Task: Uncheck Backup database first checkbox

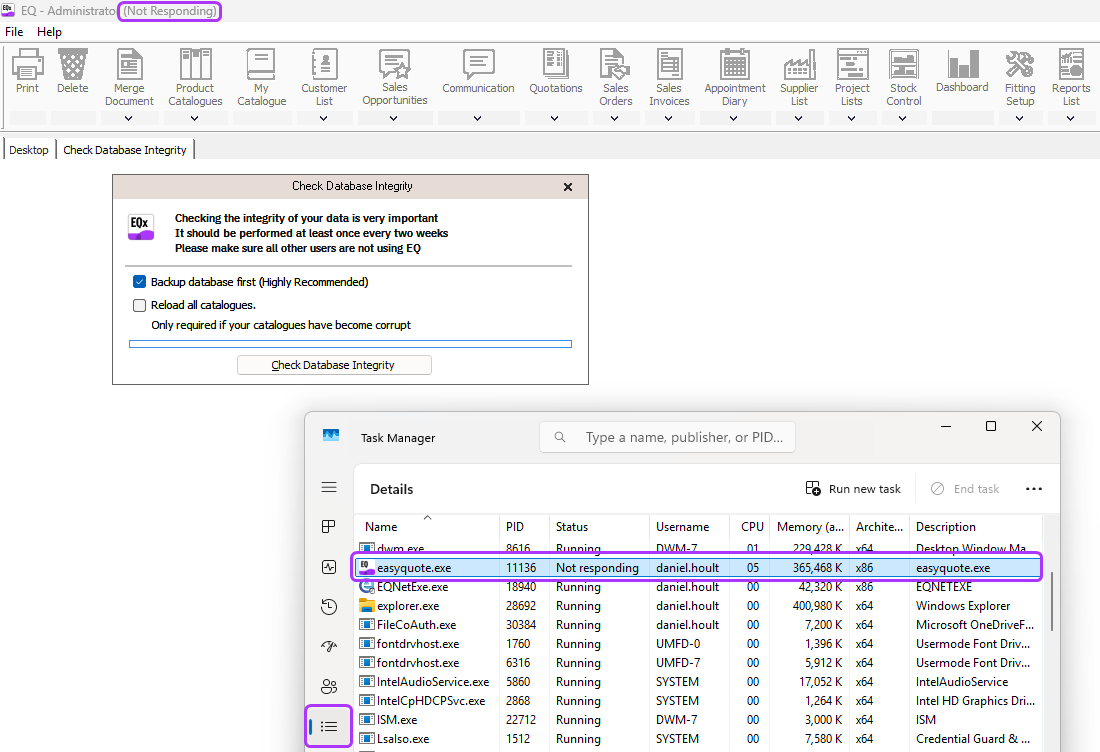Action: (x=140, y=282)
